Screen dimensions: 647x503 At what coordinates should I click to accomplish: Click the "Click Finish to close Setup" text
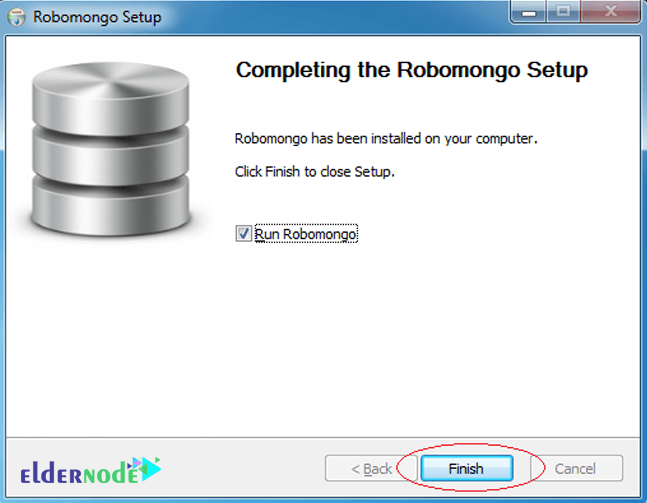[x=315, y=171]
